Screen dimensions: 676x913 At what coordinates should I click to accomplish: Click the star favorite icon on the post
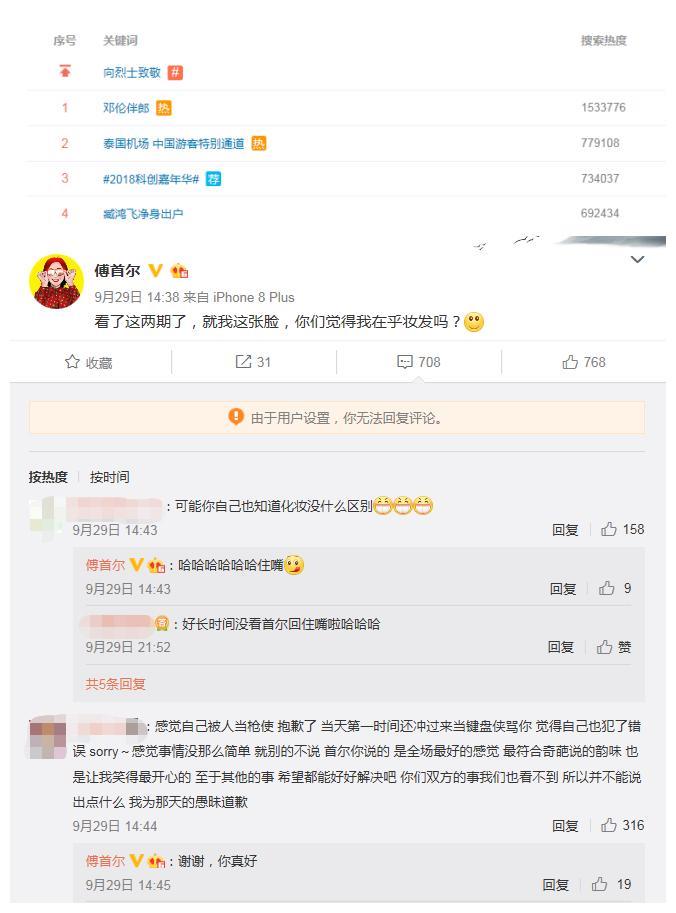tap(72, 362)
